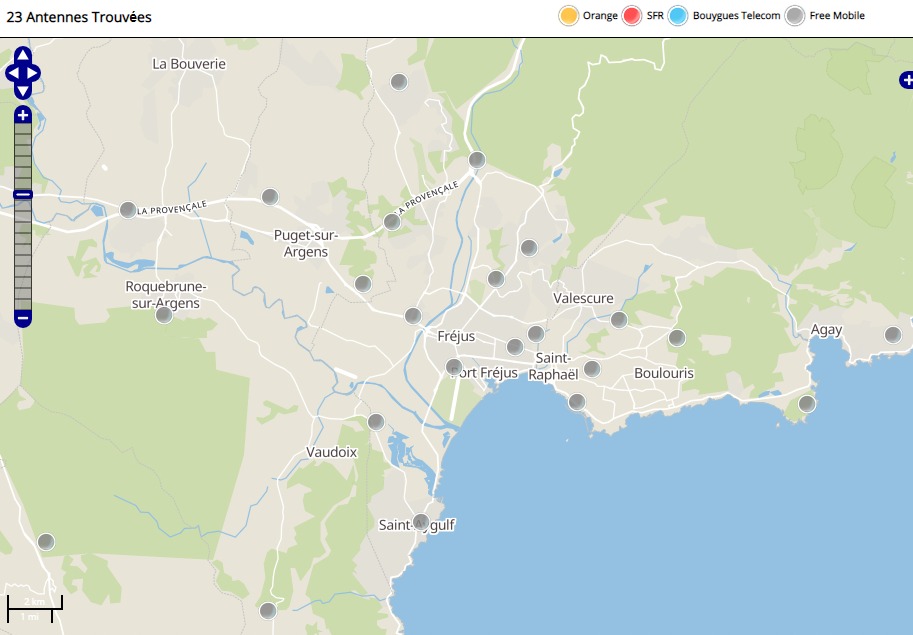Click the antenna marker north of Valescure
This screenshot has width=913, height=635.
click(x=529, y=248)
